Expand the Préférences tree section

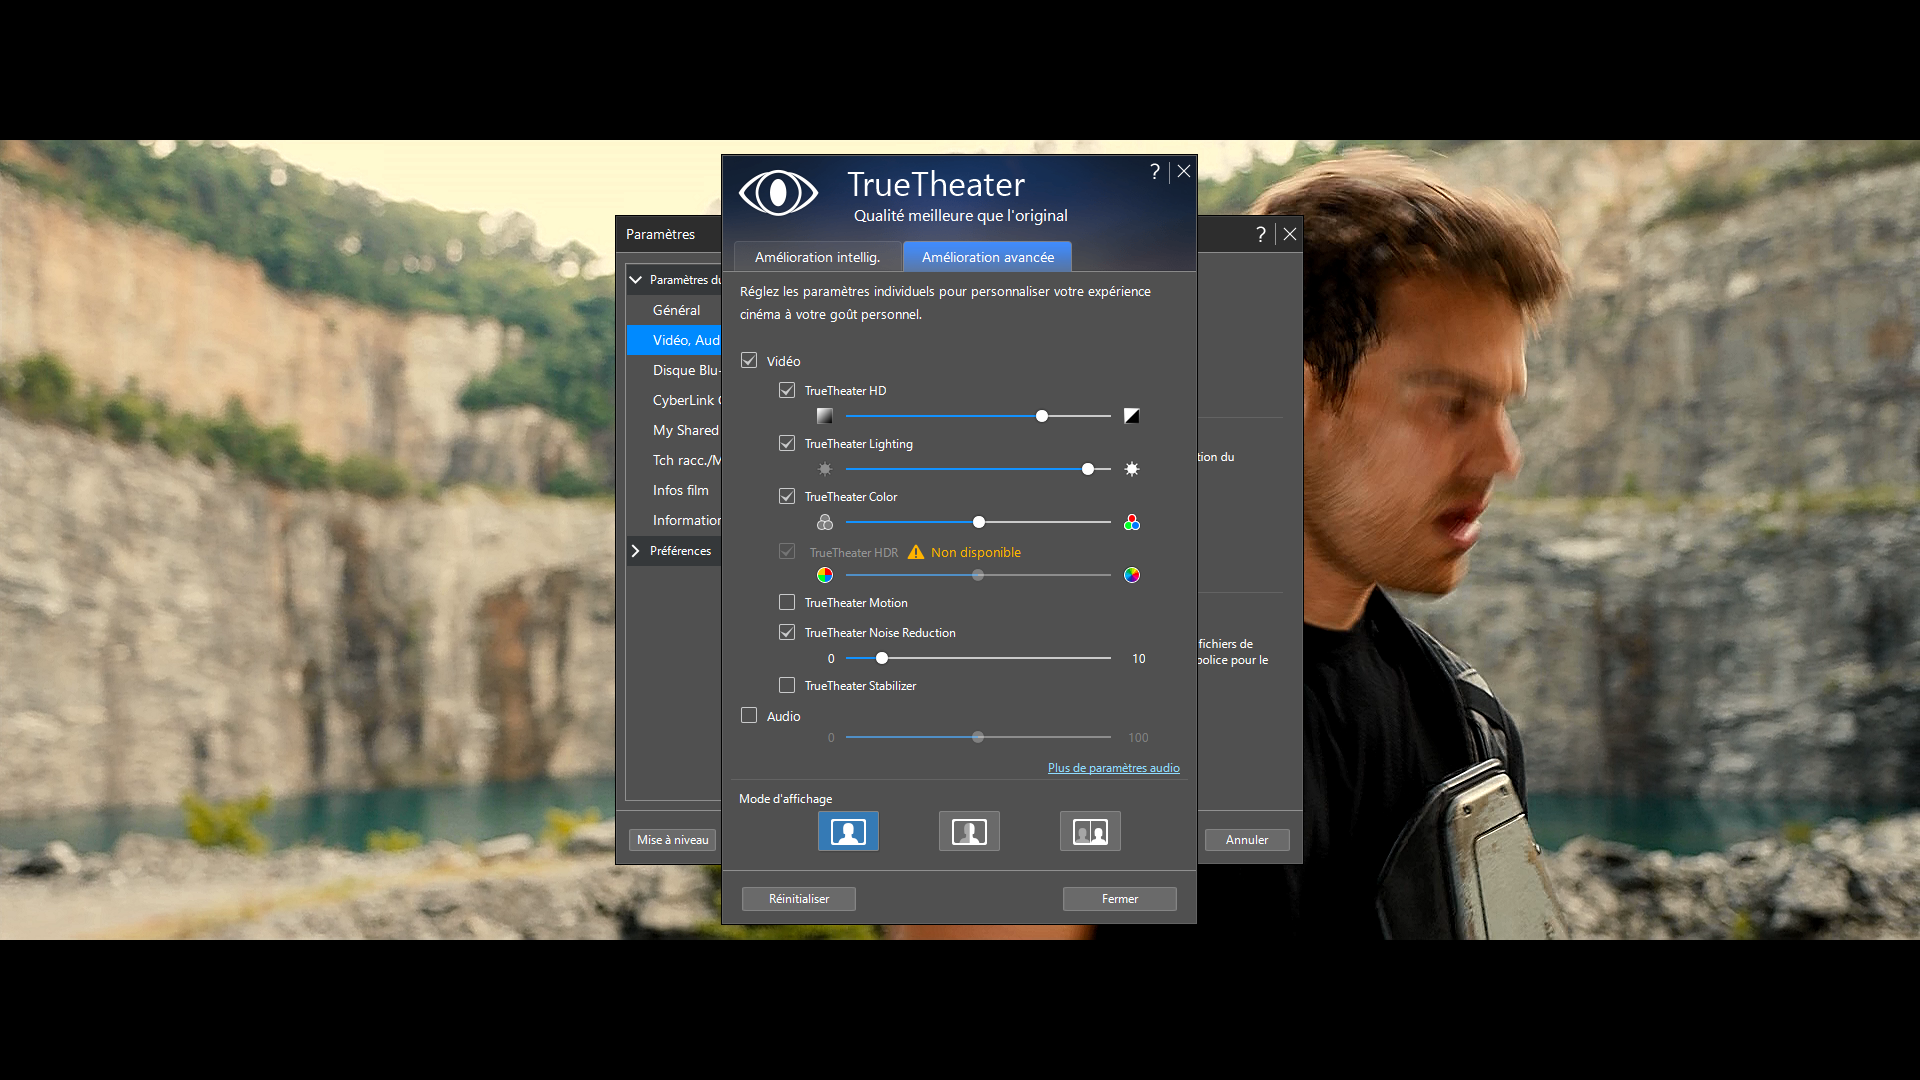[x=635, y=551]
